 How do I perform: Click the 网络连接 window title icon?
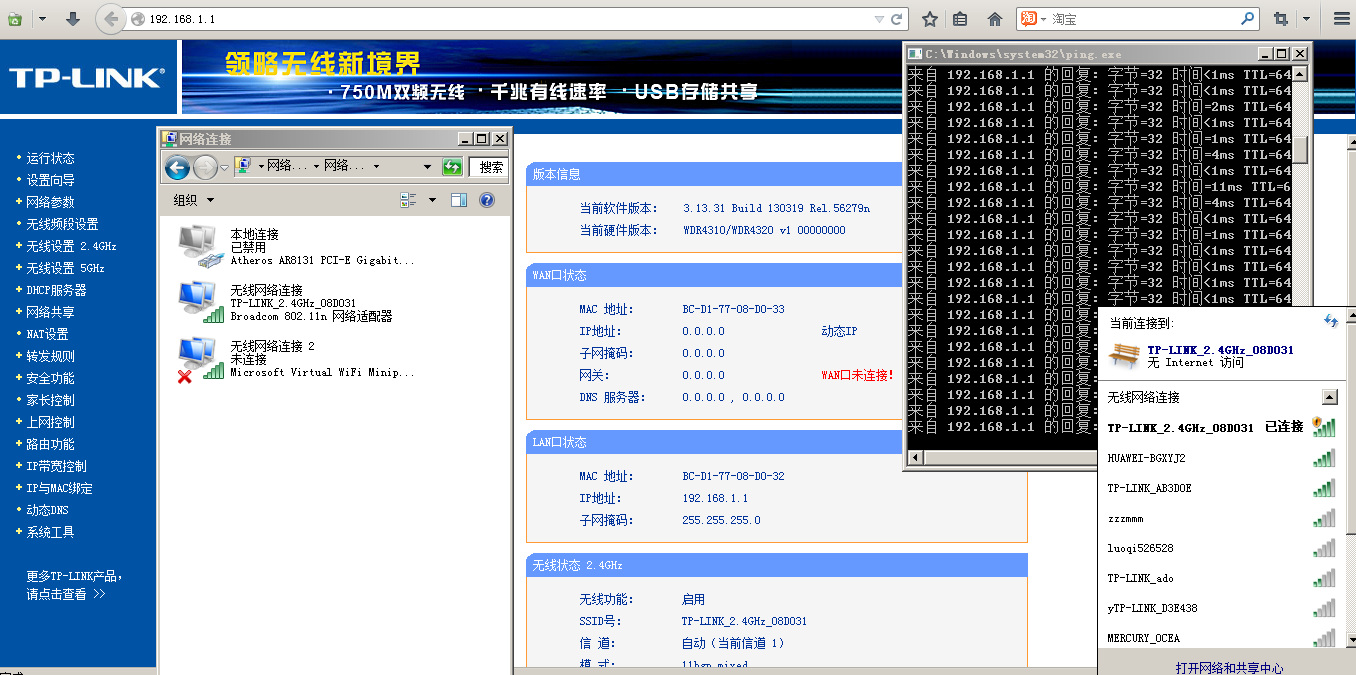coord(170,139)
